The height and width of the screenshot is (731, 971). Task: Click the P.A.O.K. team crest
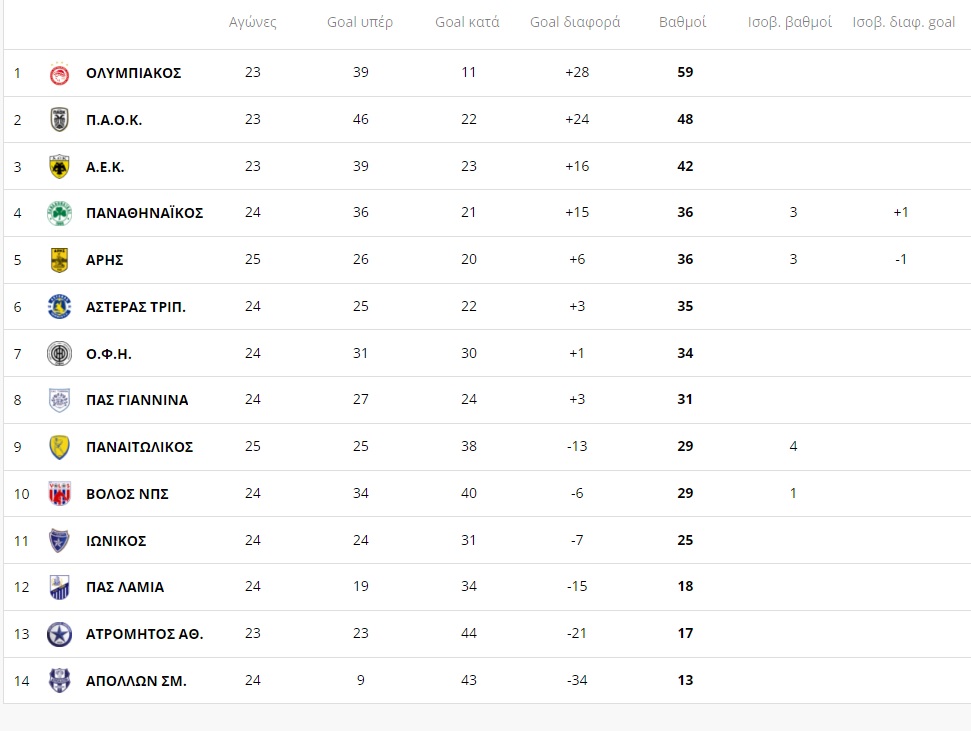click(x=59, y=120)
